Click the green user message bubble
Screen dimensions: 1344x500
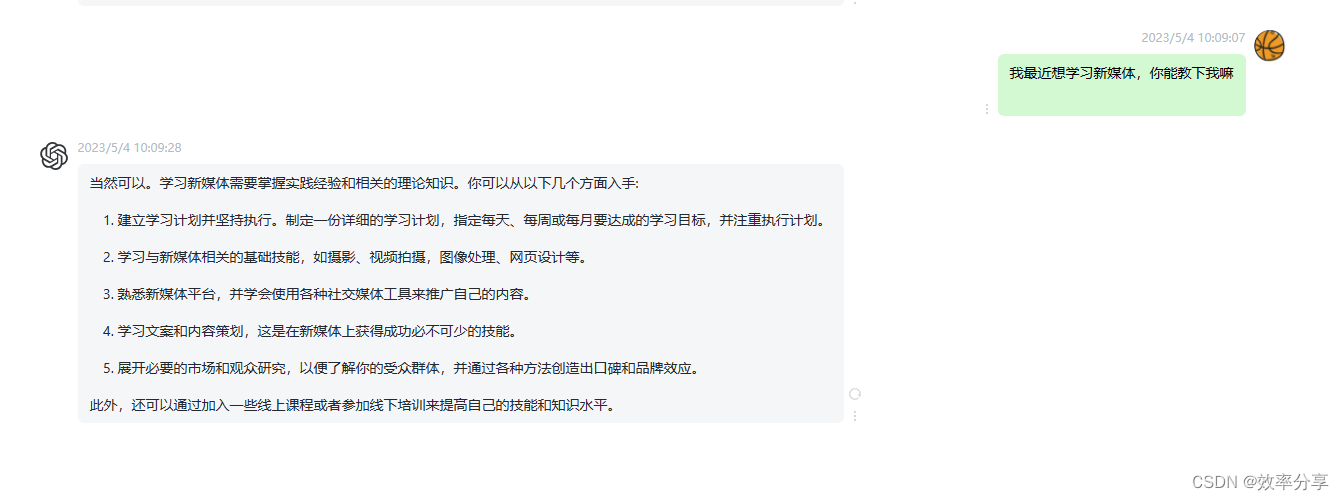[x=1122, y=85]
